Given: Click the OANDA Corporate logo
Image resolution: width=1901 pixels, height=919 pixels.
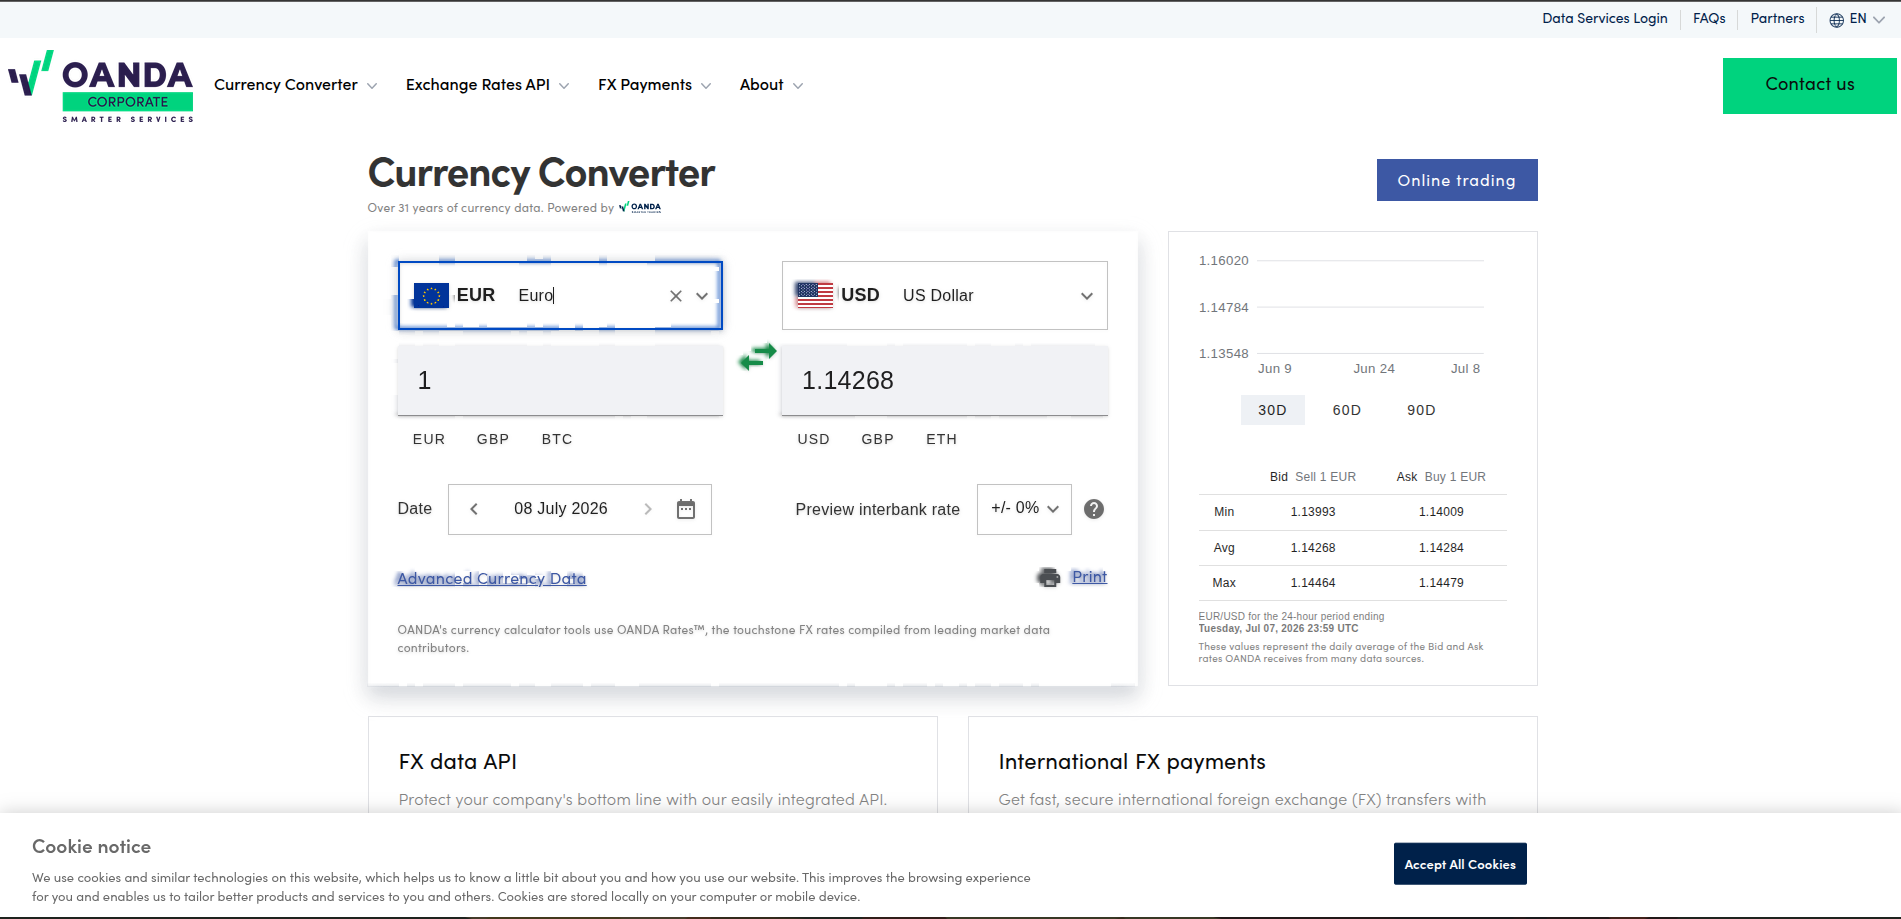Looking at the screenshot, I should click(100, 87).
